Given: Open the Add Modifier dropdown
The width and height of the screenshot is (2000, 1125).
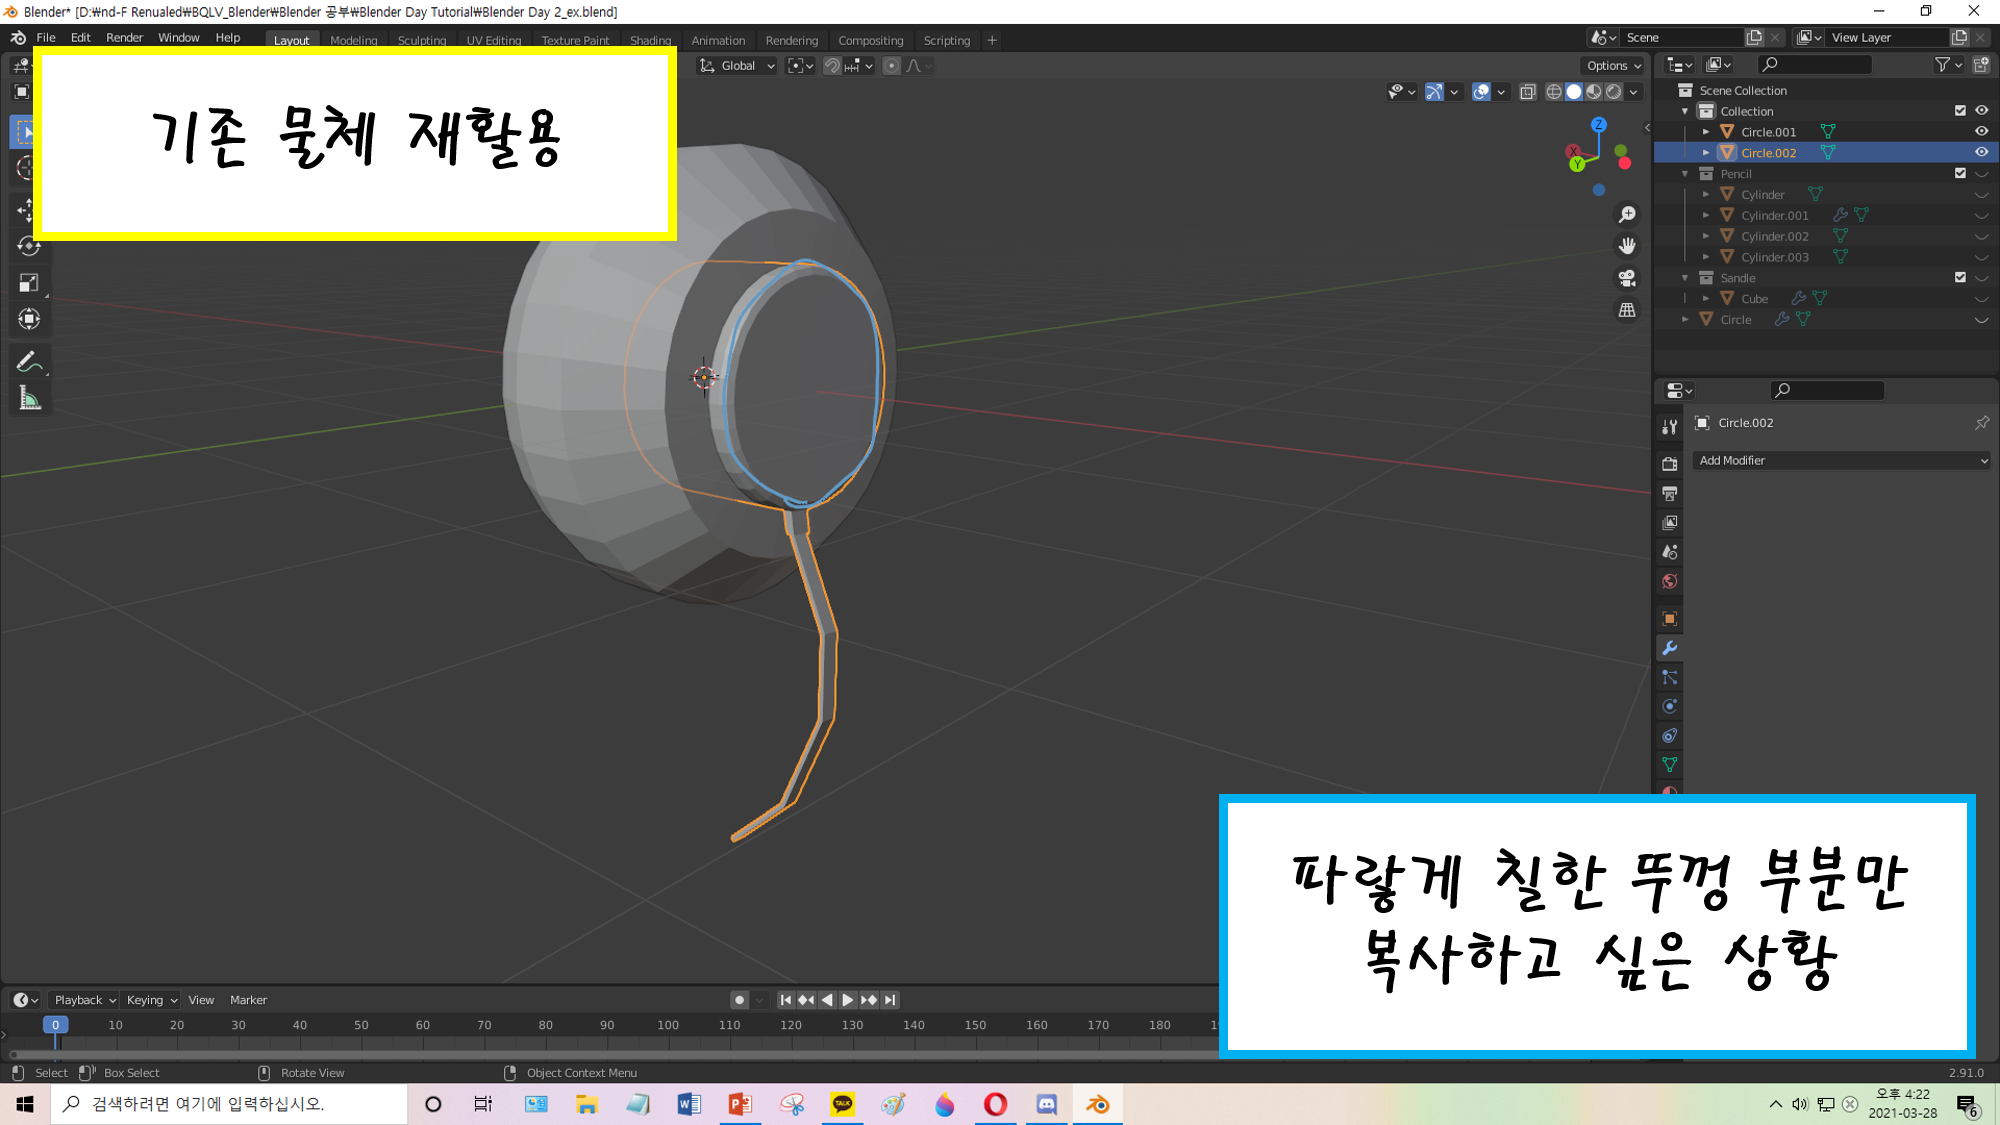Looking at the screenshot, I should pos(1842,460).
